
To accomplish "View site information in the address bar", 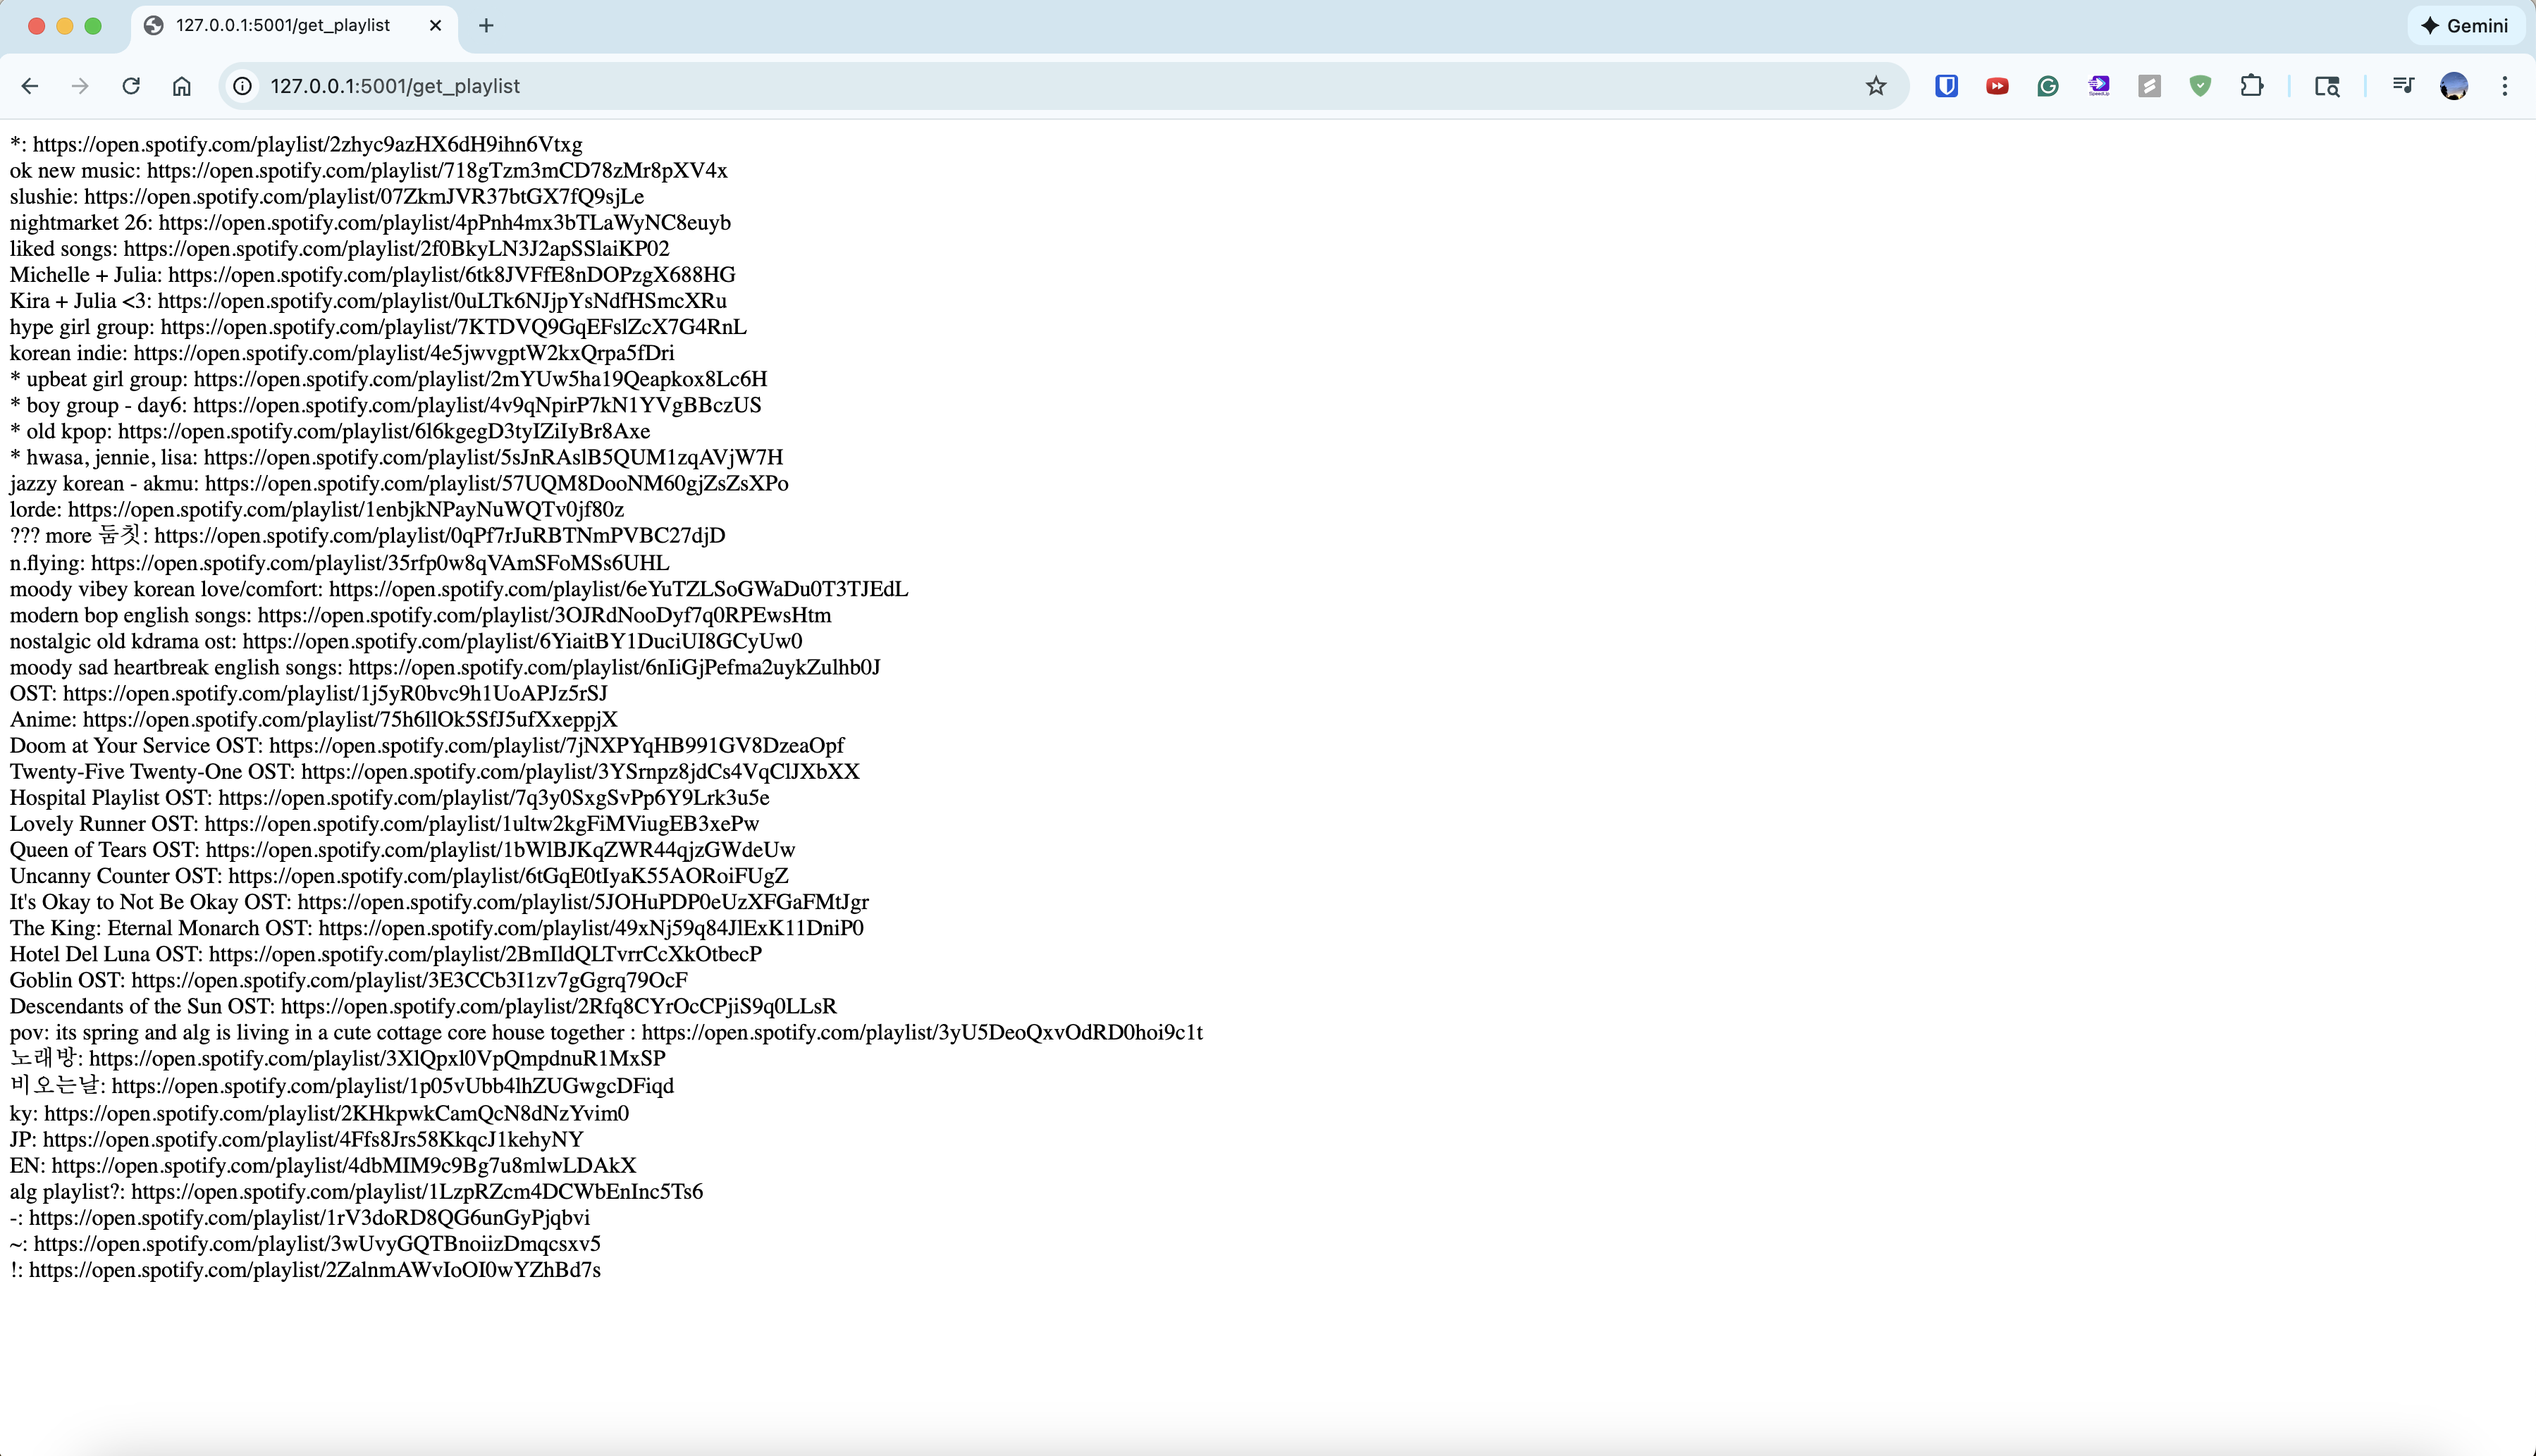I will (x=242, y=86).
